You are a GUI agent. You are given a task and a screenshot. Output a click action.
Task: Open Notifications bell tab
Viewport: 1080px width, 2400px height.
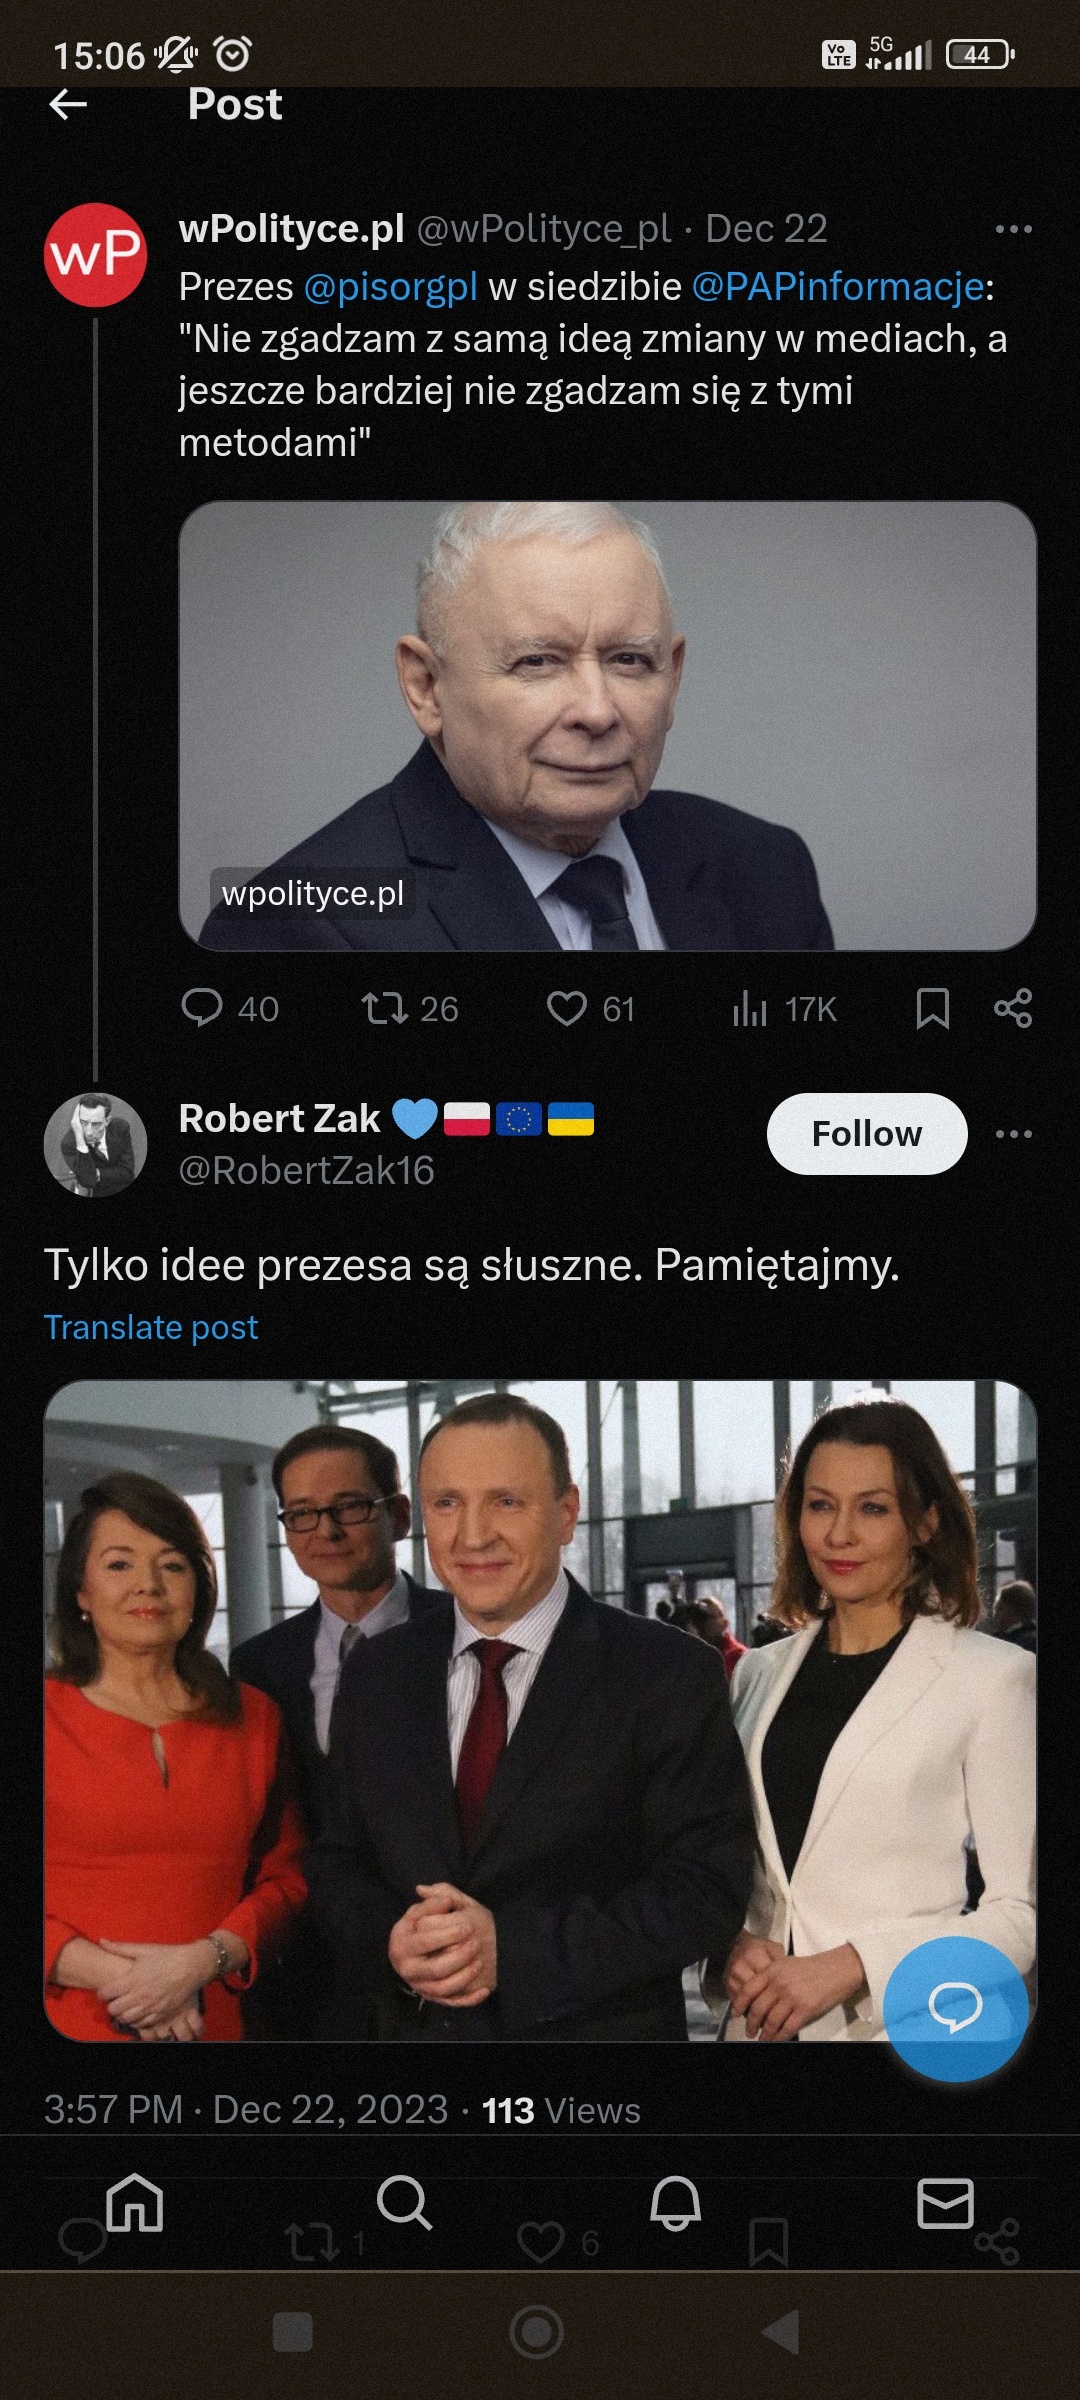tap(675, 2202)
